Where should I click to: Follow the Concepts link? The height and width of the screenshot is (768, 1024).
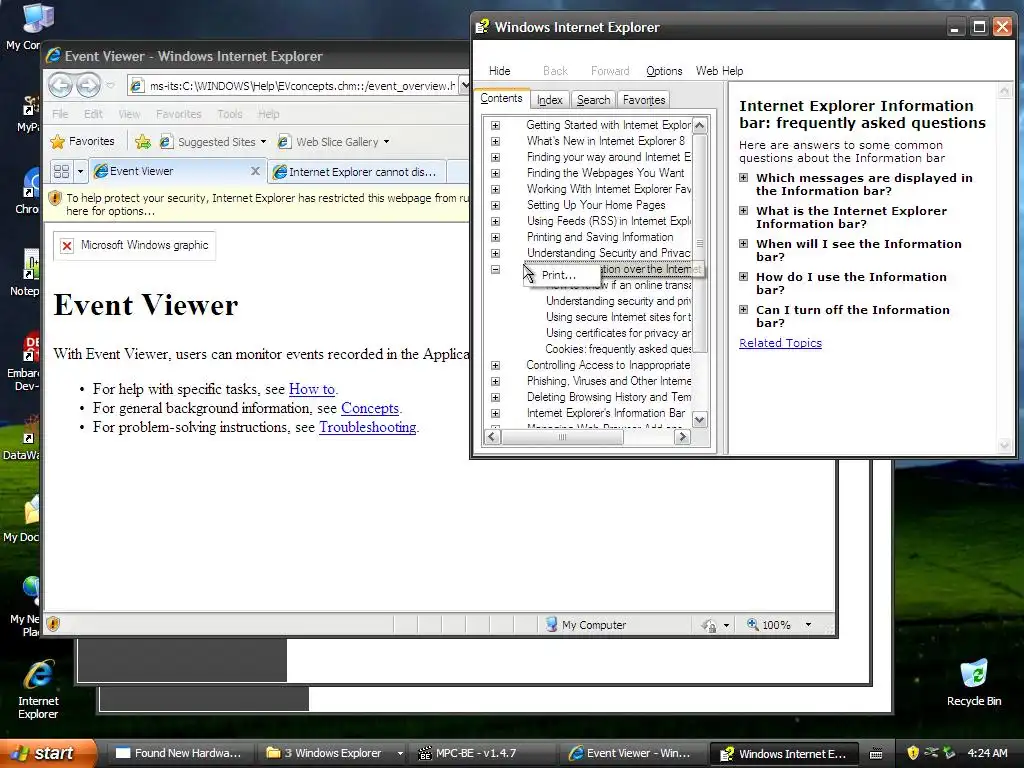(x=370, y=408)
